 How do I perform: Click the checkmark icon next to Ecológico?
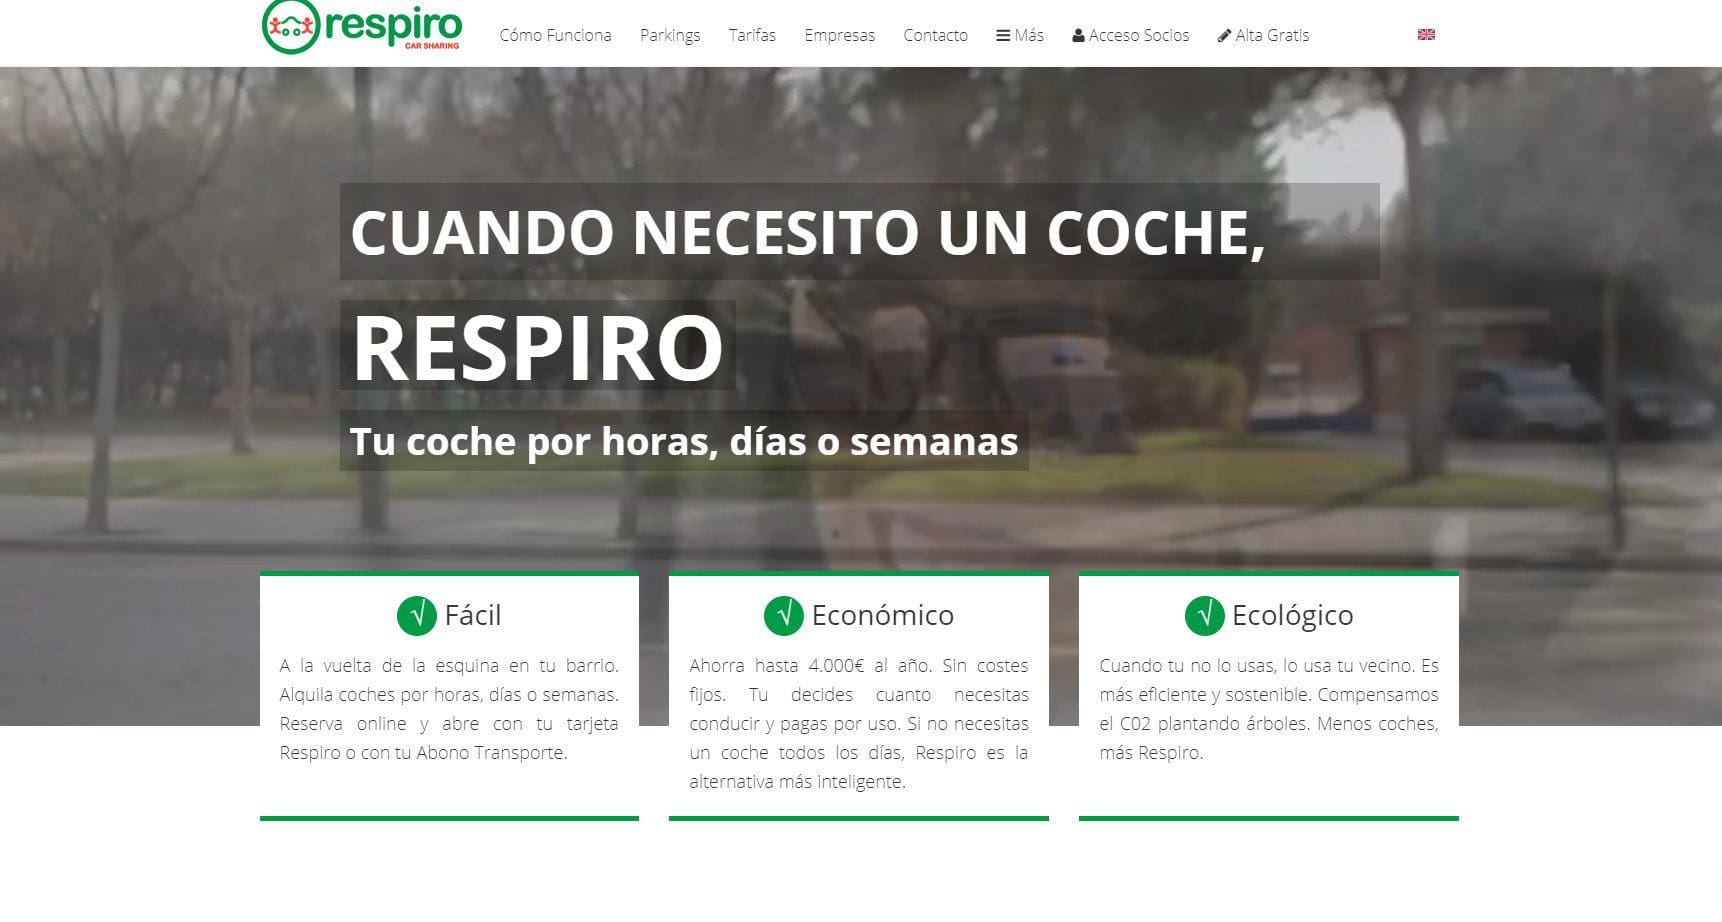1204,616
